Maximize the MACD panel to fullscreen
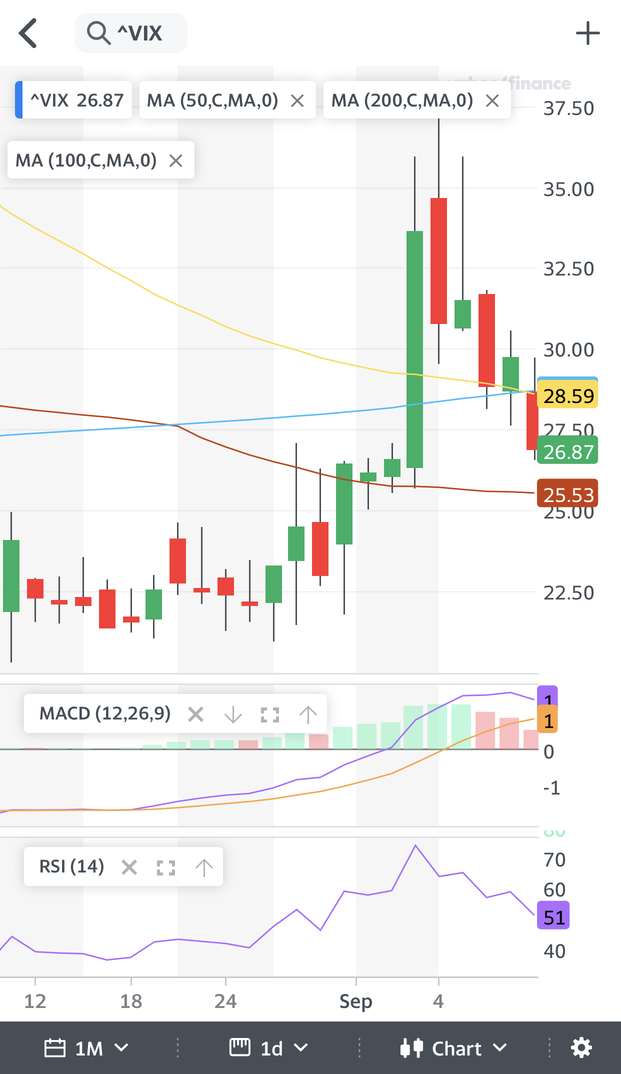Viewport: 621px width, 1074px height. (269, 714)
